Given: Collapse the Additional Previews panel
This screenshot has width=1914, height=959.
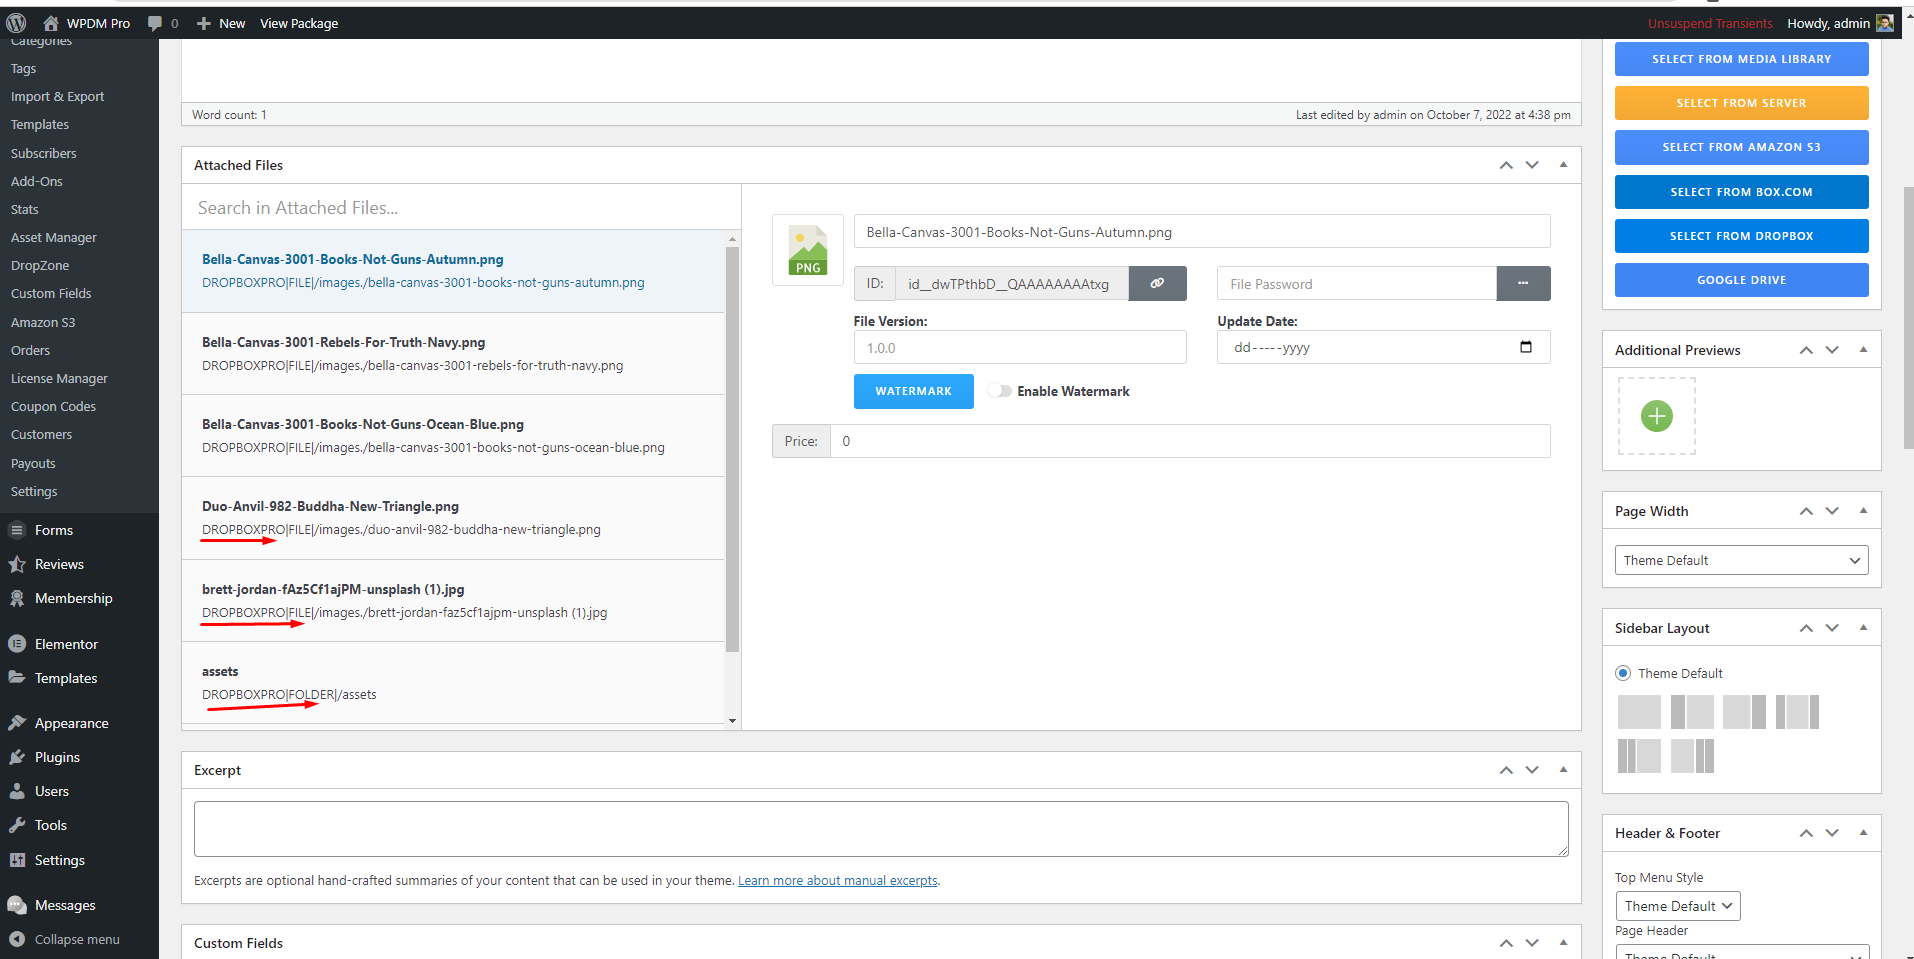Looking at the screenshot, I should tap(1863, 350).
